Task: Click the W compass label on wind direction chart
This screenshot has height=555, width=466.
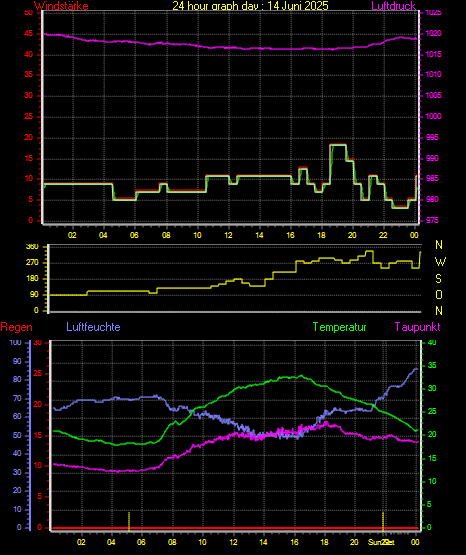Action: pyautogui.click(x=440, y=262)
